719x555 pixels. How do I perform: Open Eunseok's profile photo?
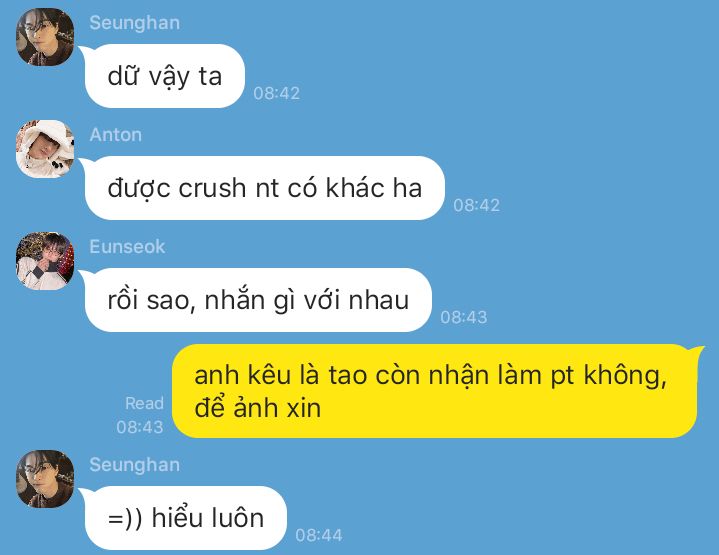[45, 261]
